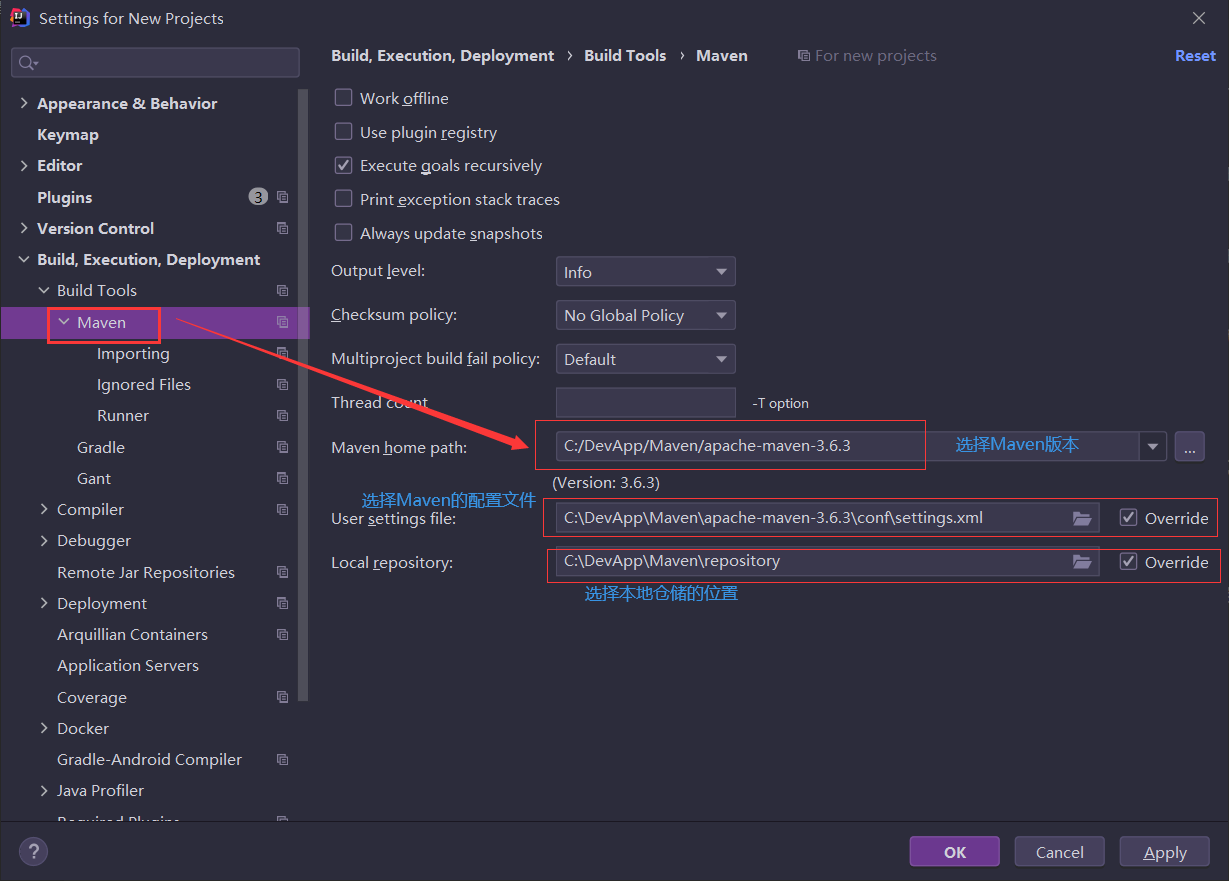1229x881 pixels.
Task: Click the Reset link
Action: point(1195,56)
